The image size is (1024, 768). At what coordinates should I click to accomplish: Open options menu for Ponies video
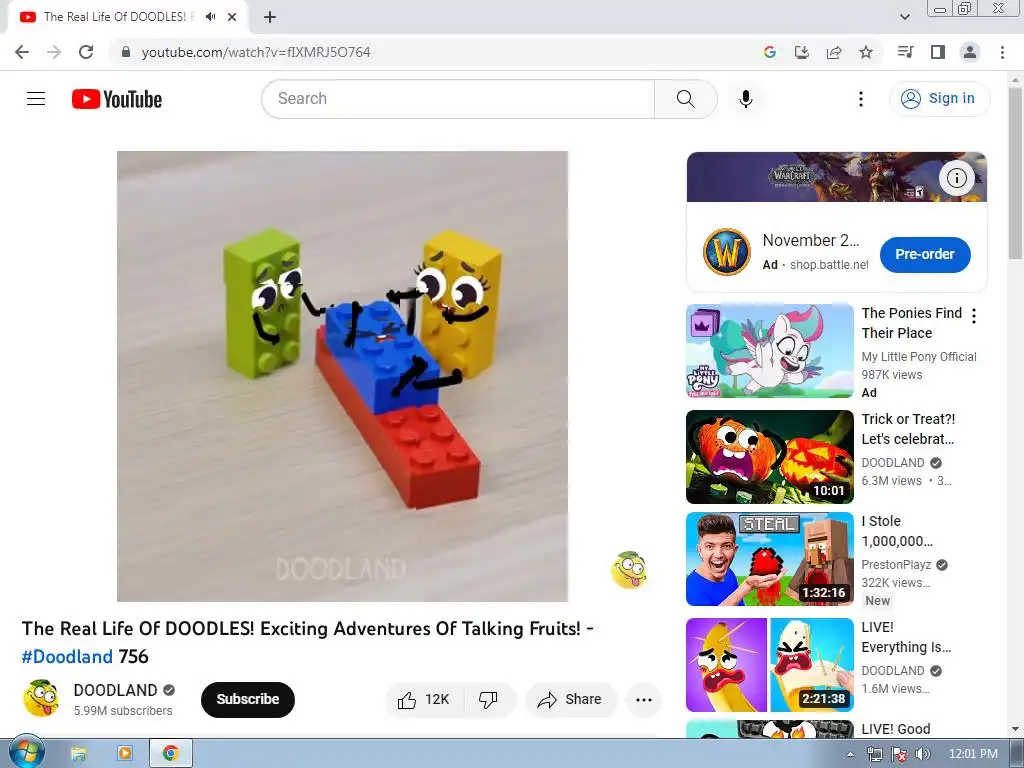click(x=974, y=316)
